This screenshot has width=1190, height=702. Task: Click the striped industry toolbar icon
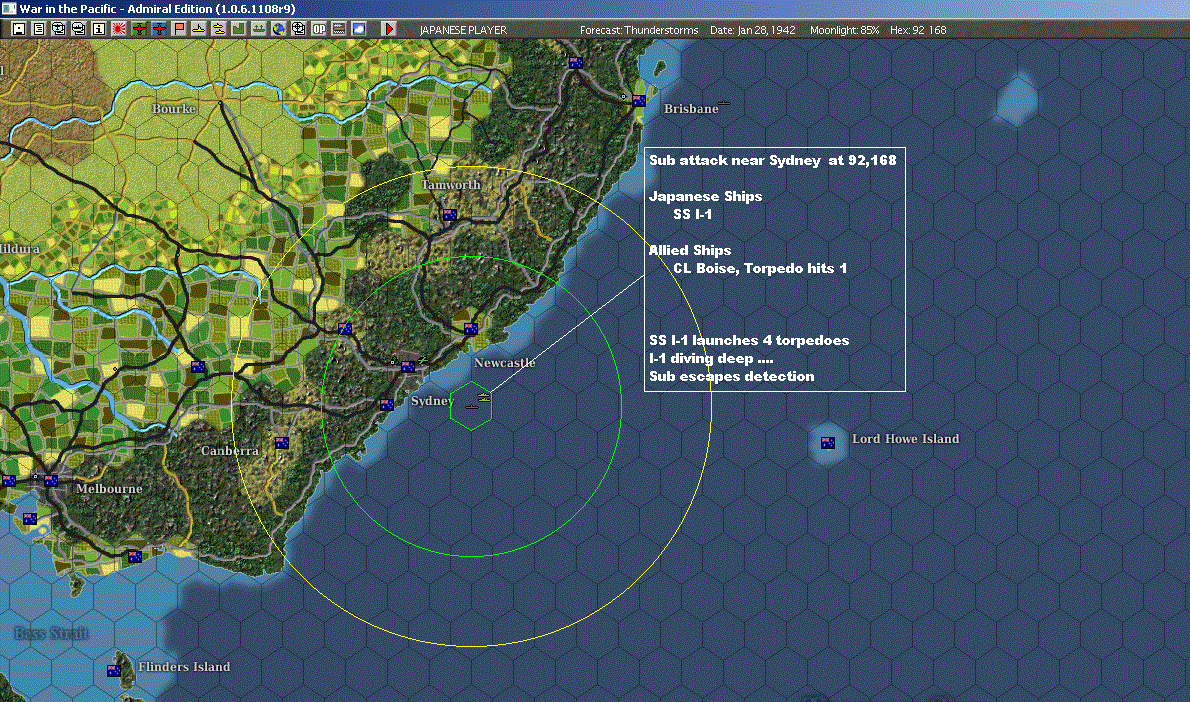[338, 29]
